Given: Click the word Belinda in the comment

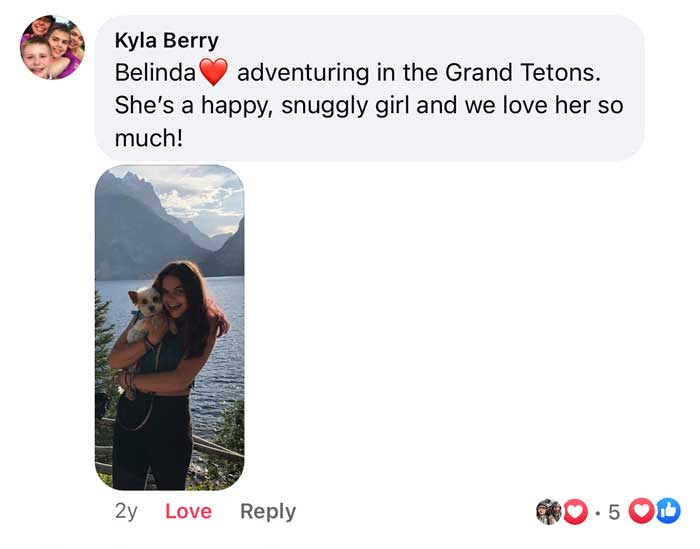Looking at the screenshot, I should (x=155, y=73).
